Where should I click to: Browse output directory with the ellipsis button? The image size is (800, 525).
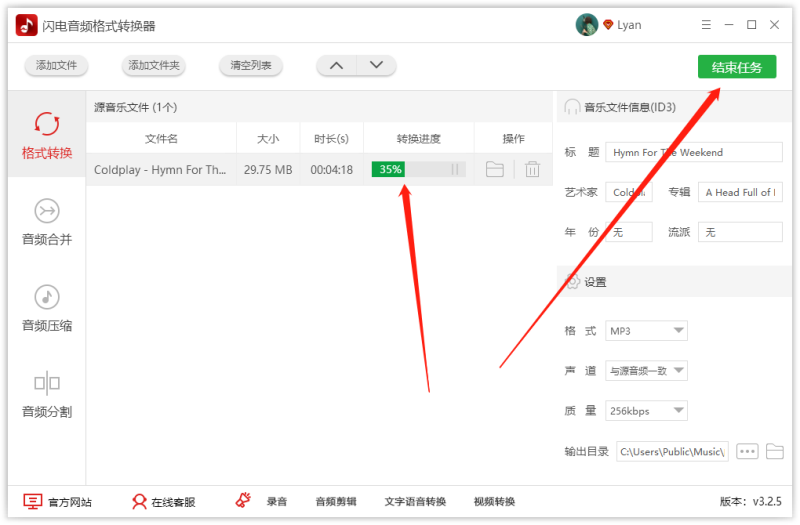tap(747, 452)
